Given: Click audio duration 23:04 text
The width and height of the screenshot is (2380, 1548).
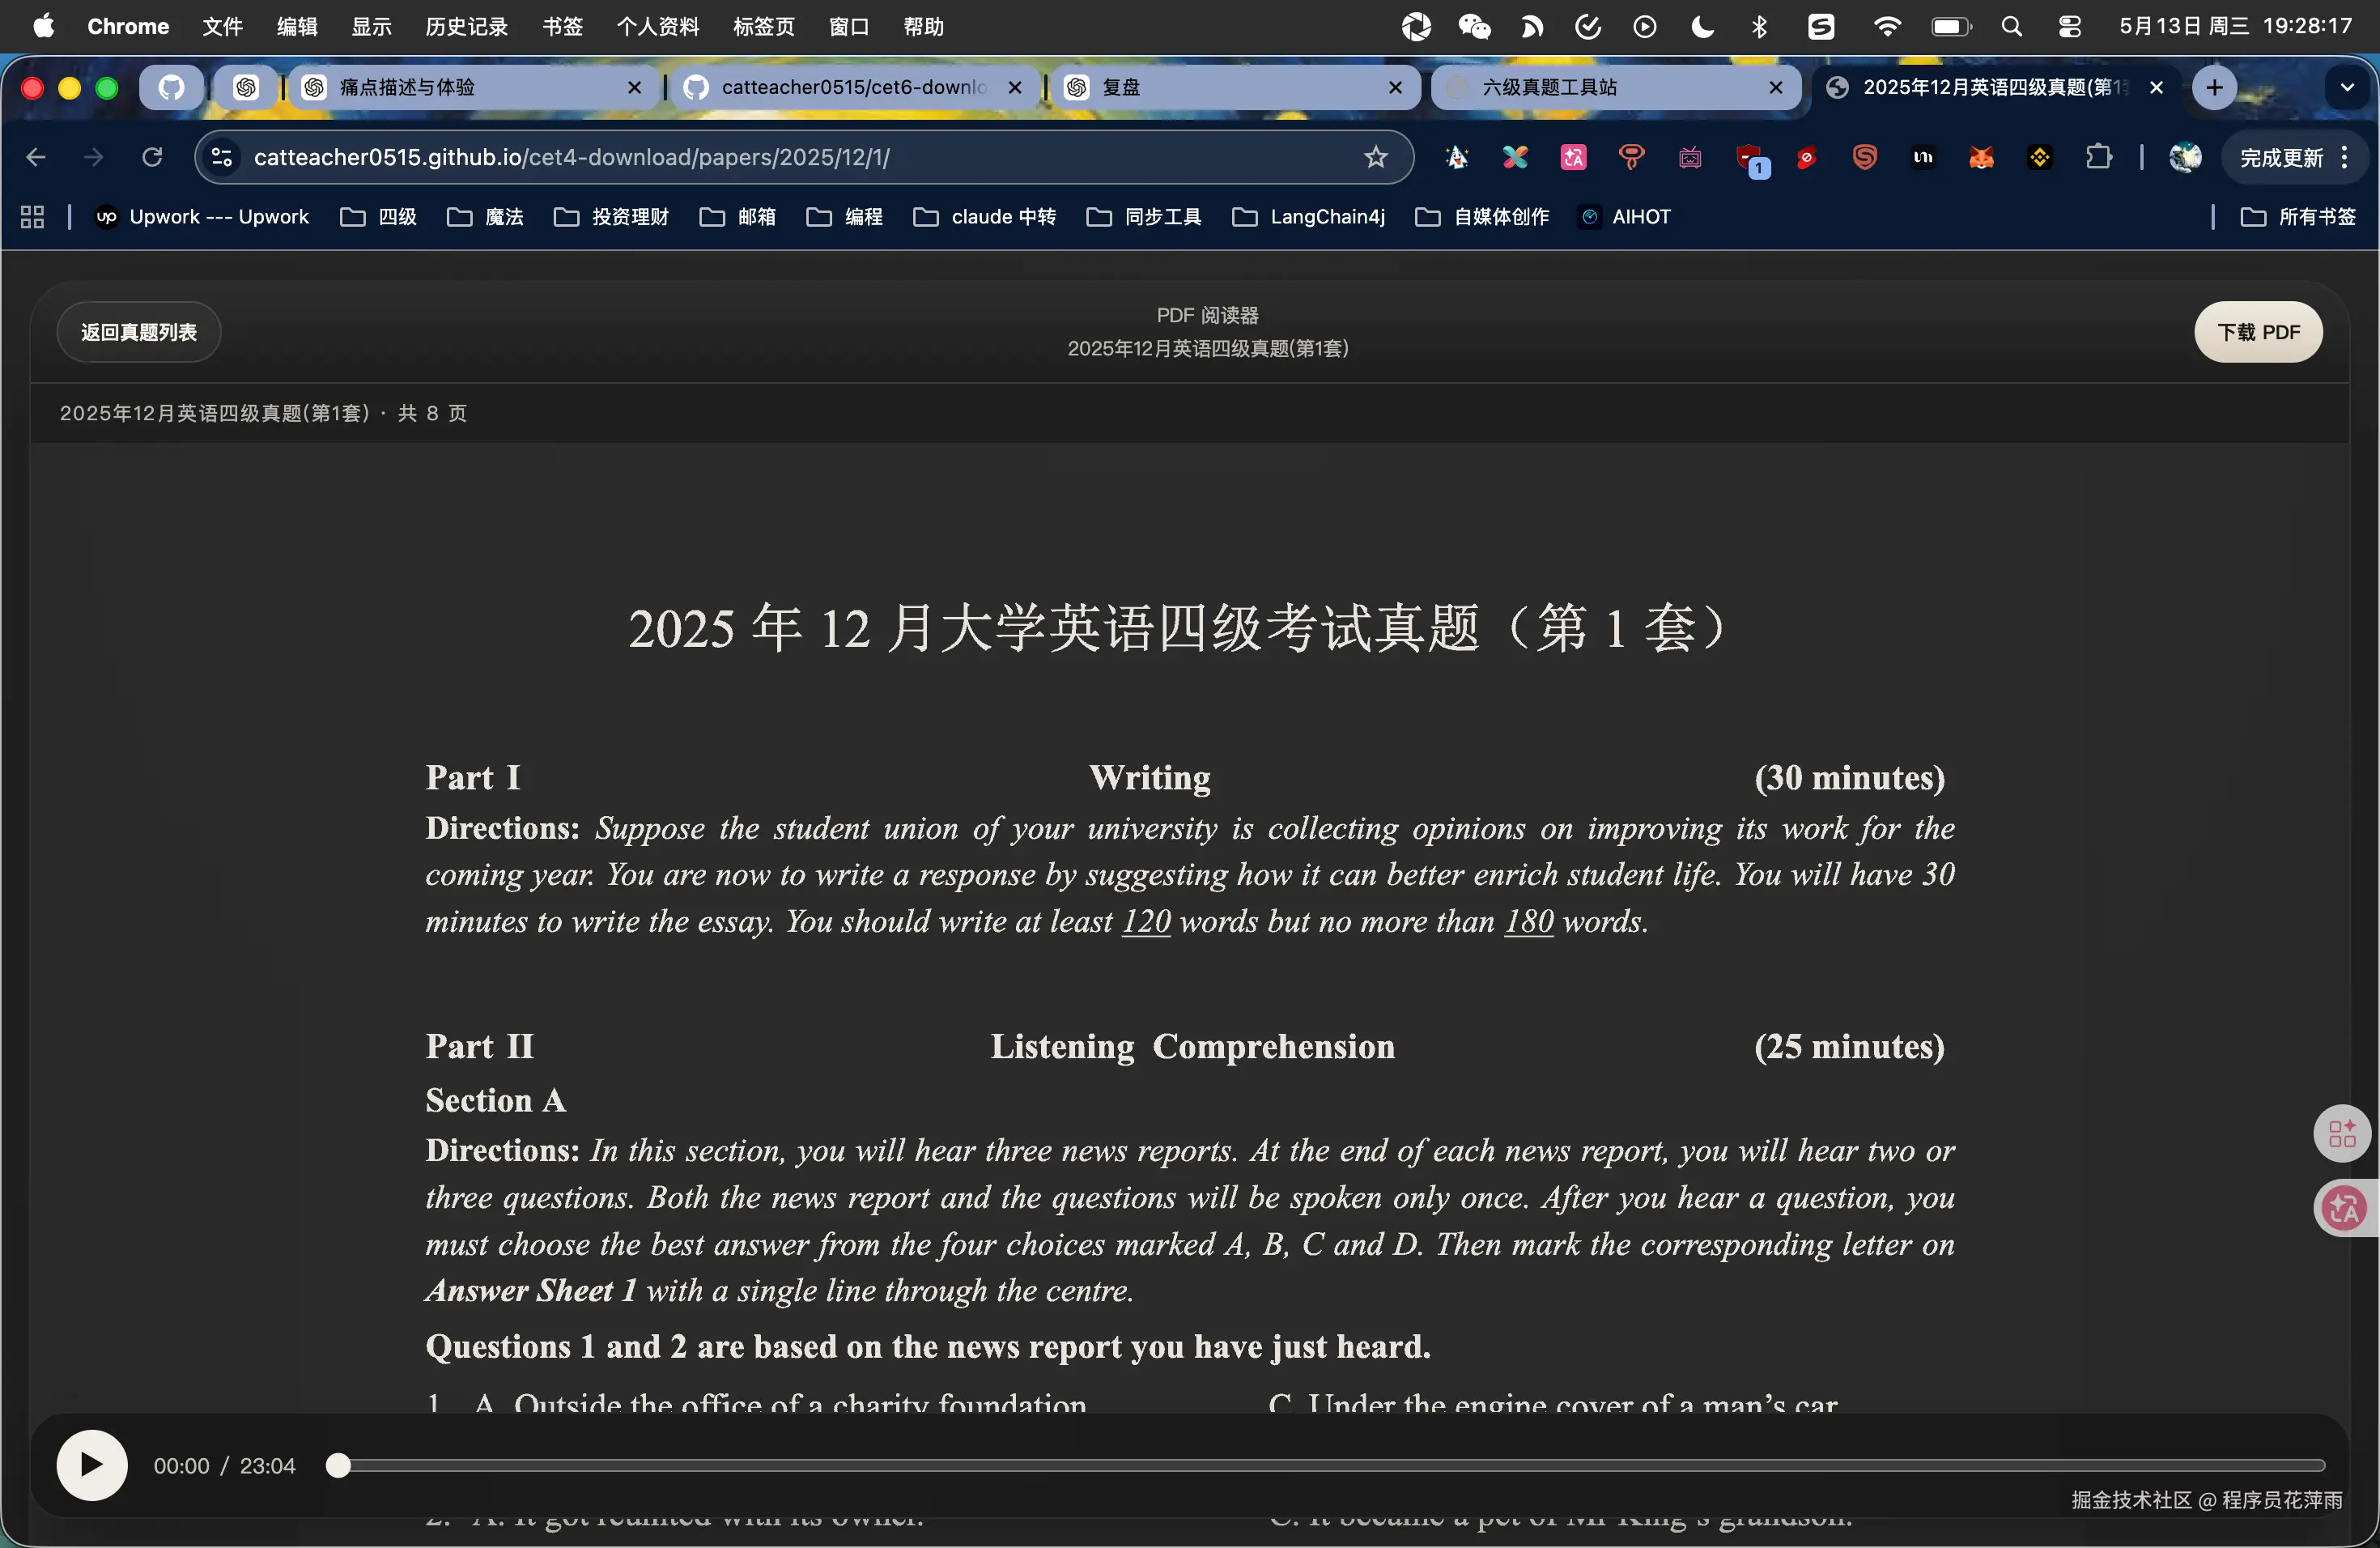Looking at the screenshot, I should (268, 1465).
